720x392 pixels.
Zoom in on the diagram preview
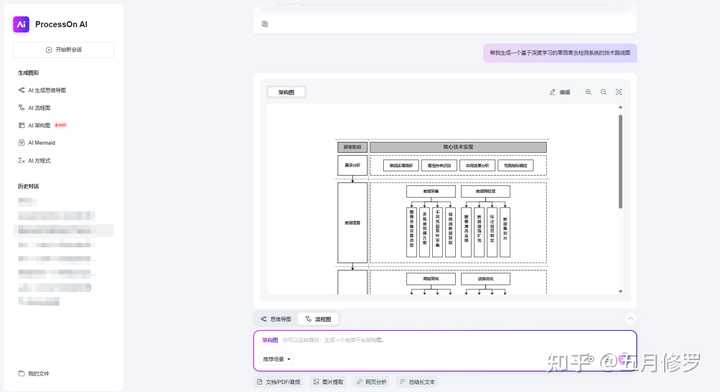coord(588,92)
